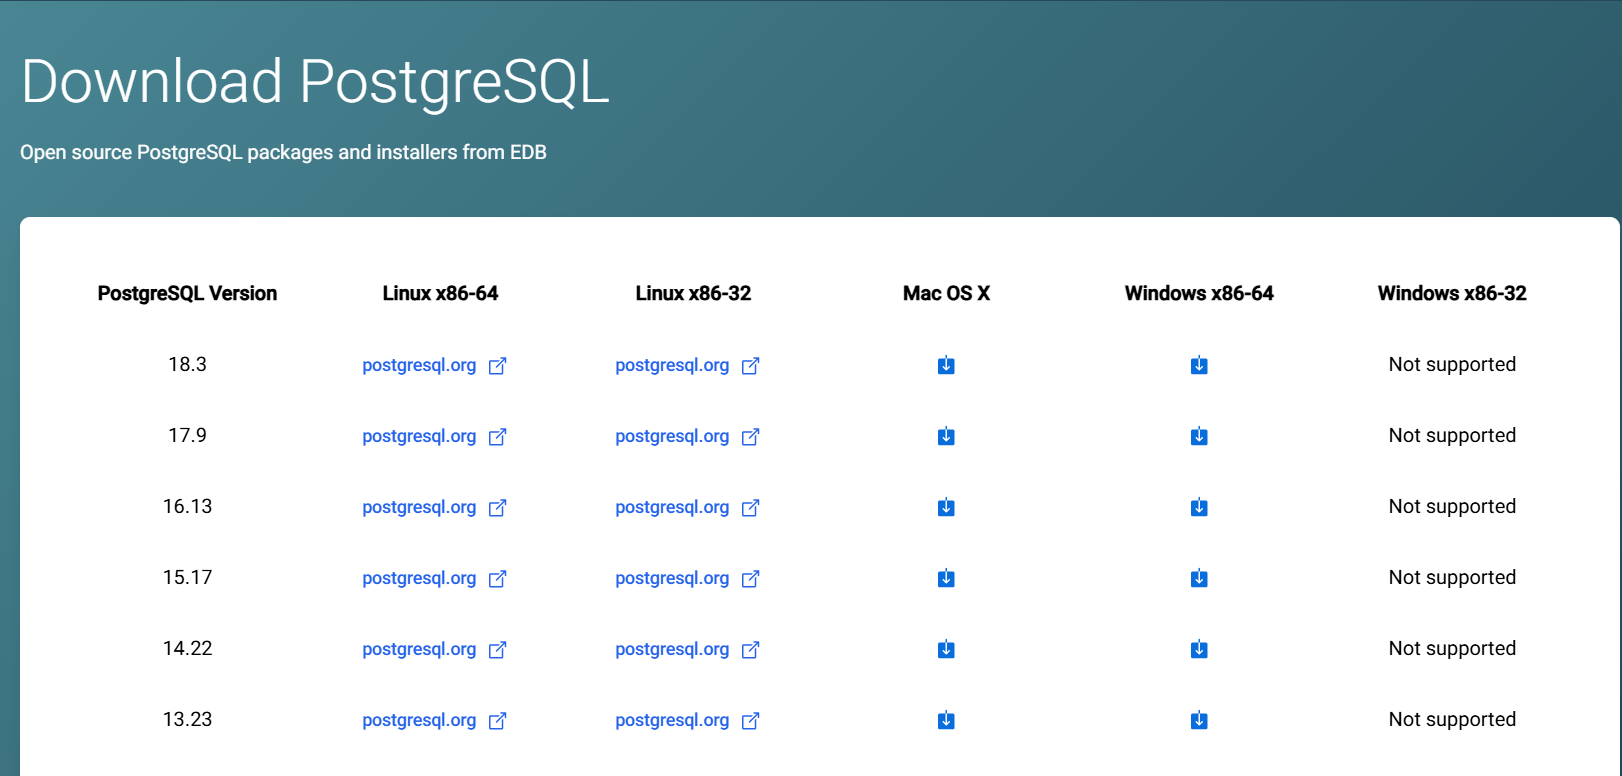Viewport: 1622px width, 776px height.
Task: Open postgresql.org Linux x86-64 link for 16.13
Action: click(434, 507)
